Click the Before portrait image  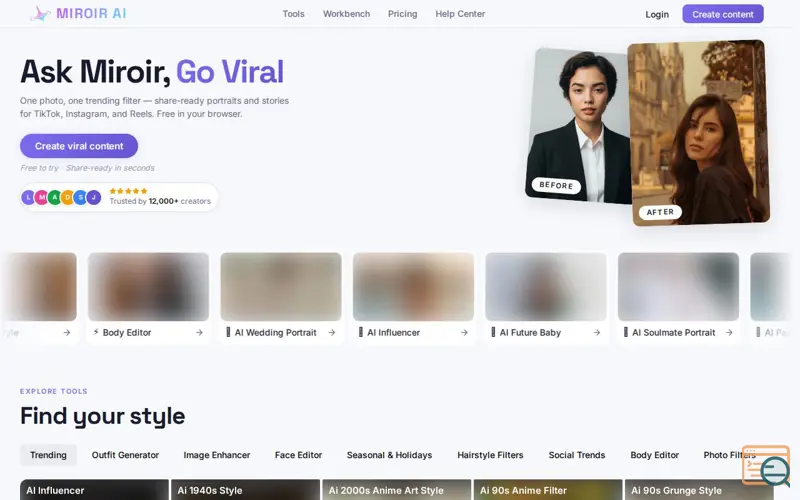coord(578,126)
